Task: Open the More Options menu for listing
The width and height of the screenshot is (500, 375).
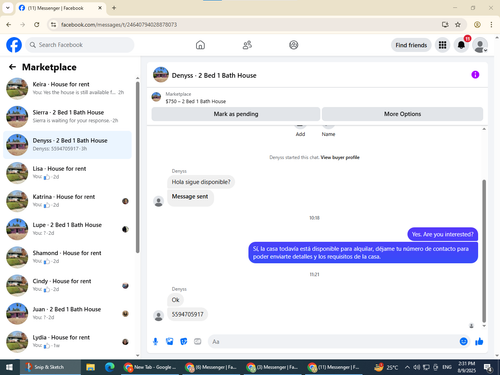Action: click(402, 114)
